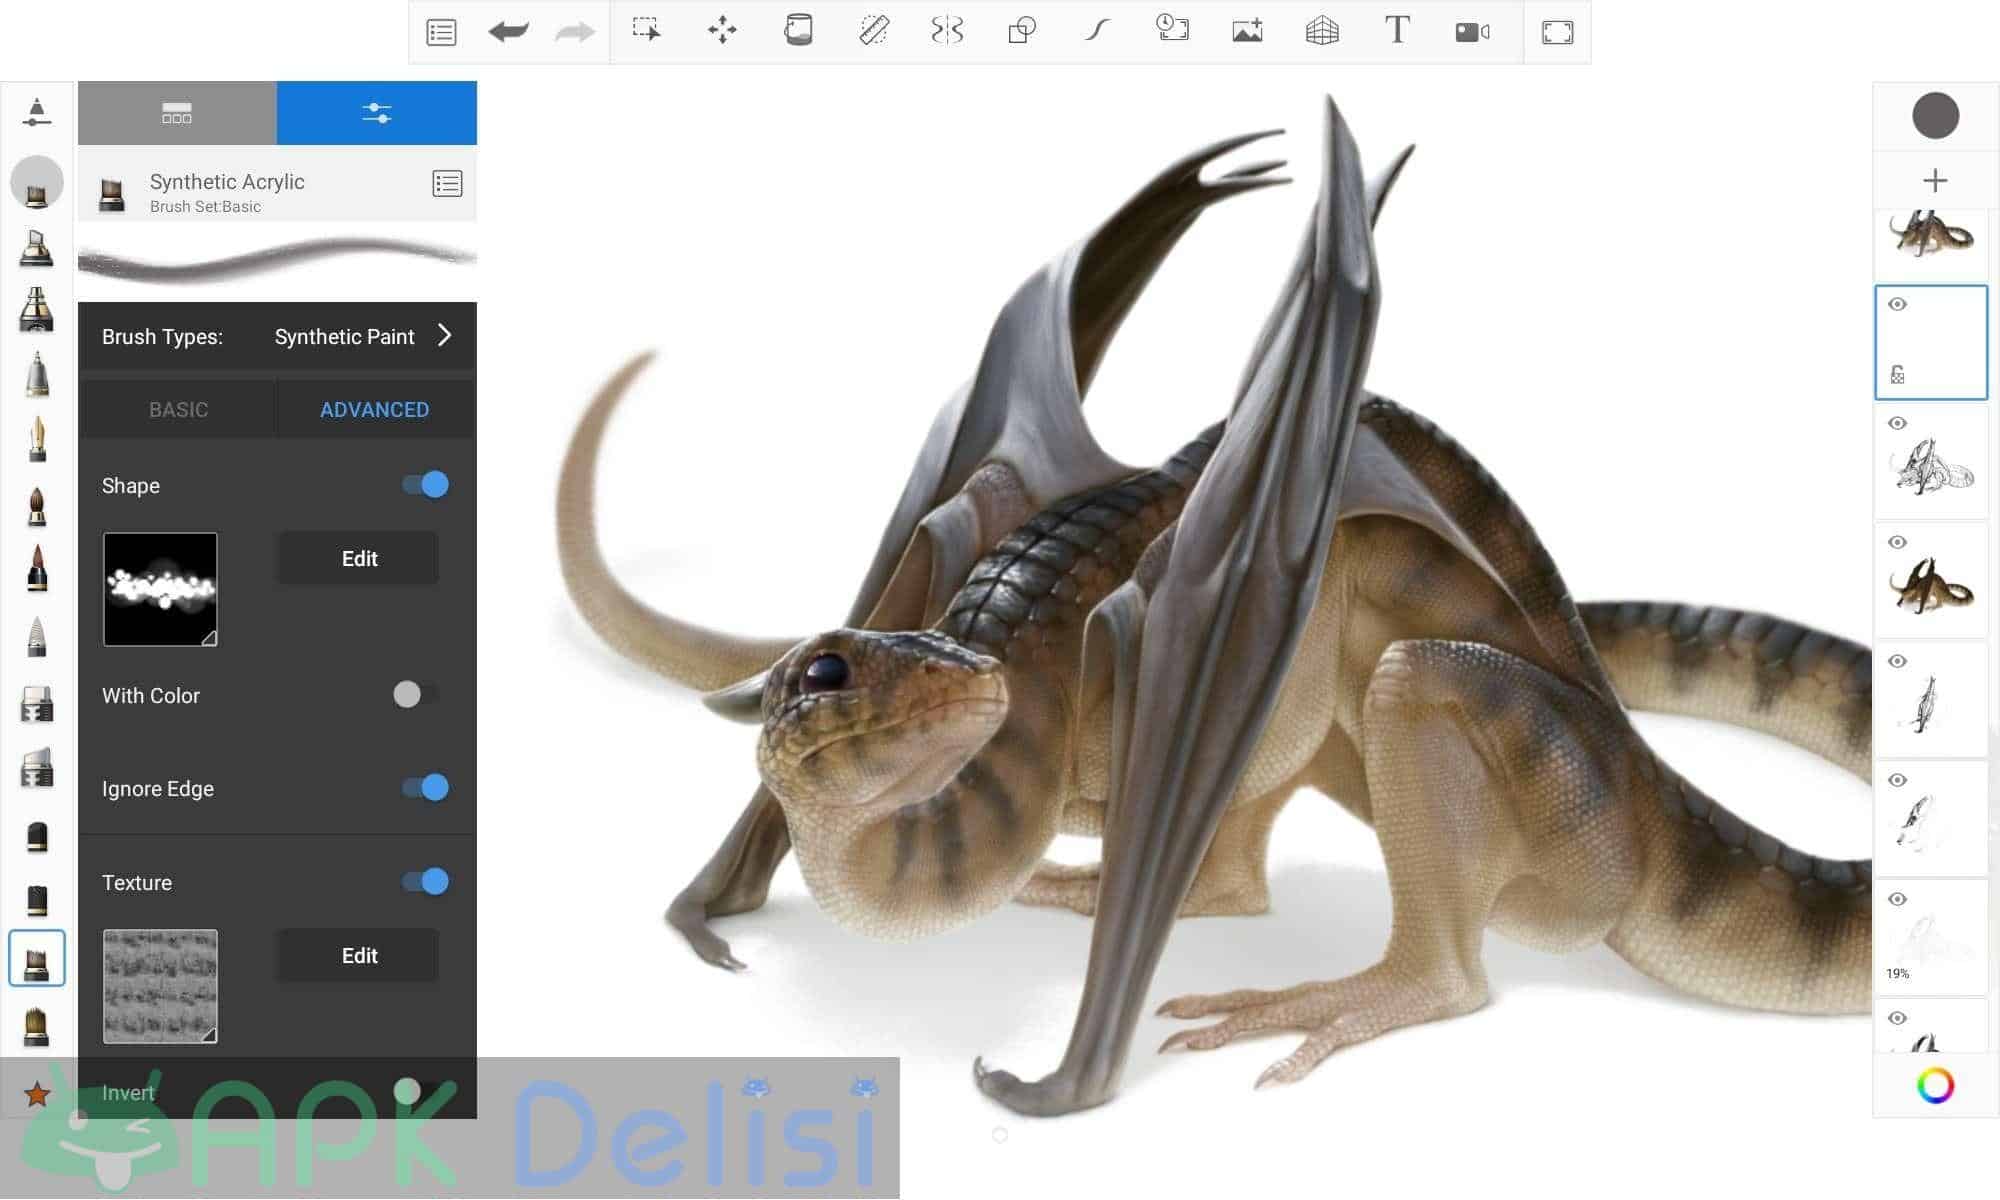Viewport: 2000px width, 1200px height.
Task: Switch to the ADVANCED tab
Action: click(375, 409)
